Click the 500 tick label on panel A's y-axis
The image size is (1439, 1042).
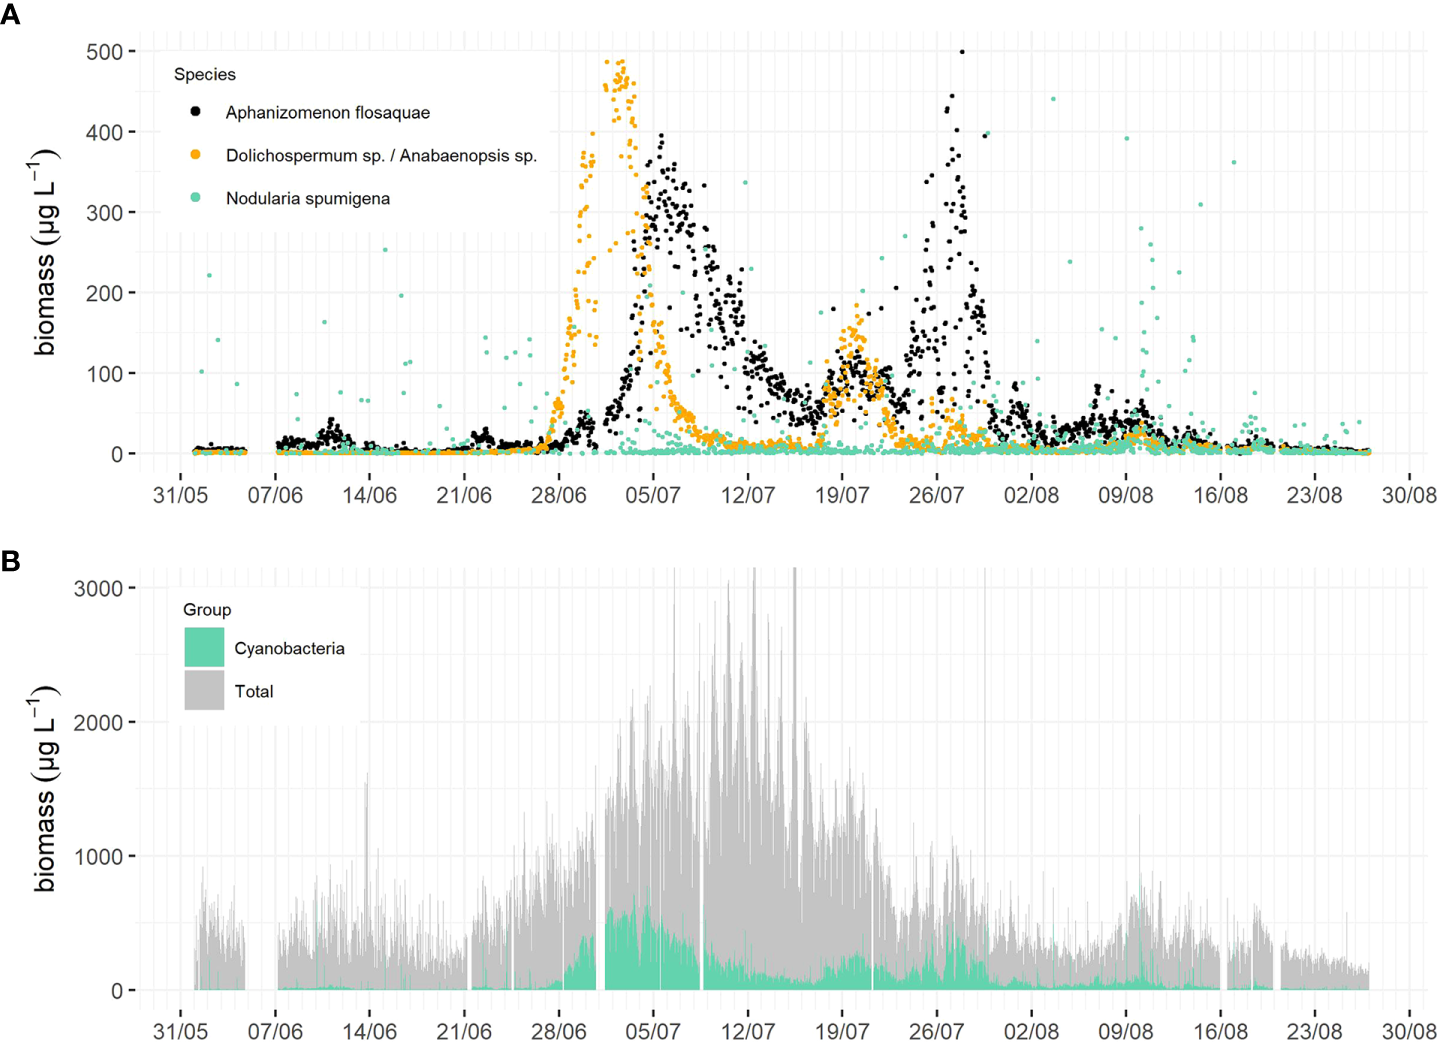(x=104, y=52)
